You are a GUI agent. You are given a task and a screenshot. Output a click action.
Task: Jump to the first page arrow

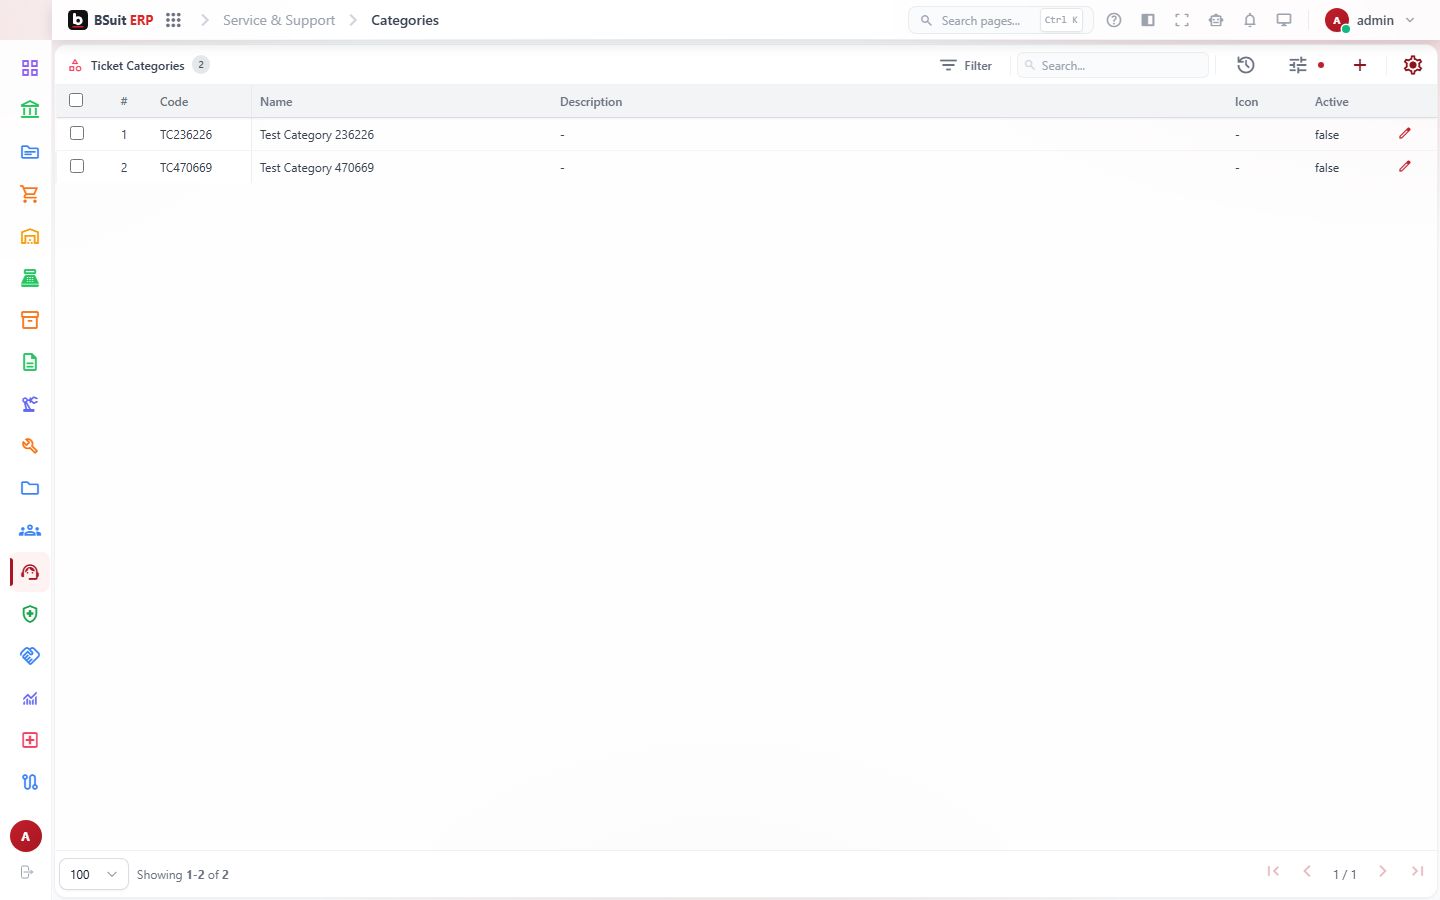[x=1273, y=872]
